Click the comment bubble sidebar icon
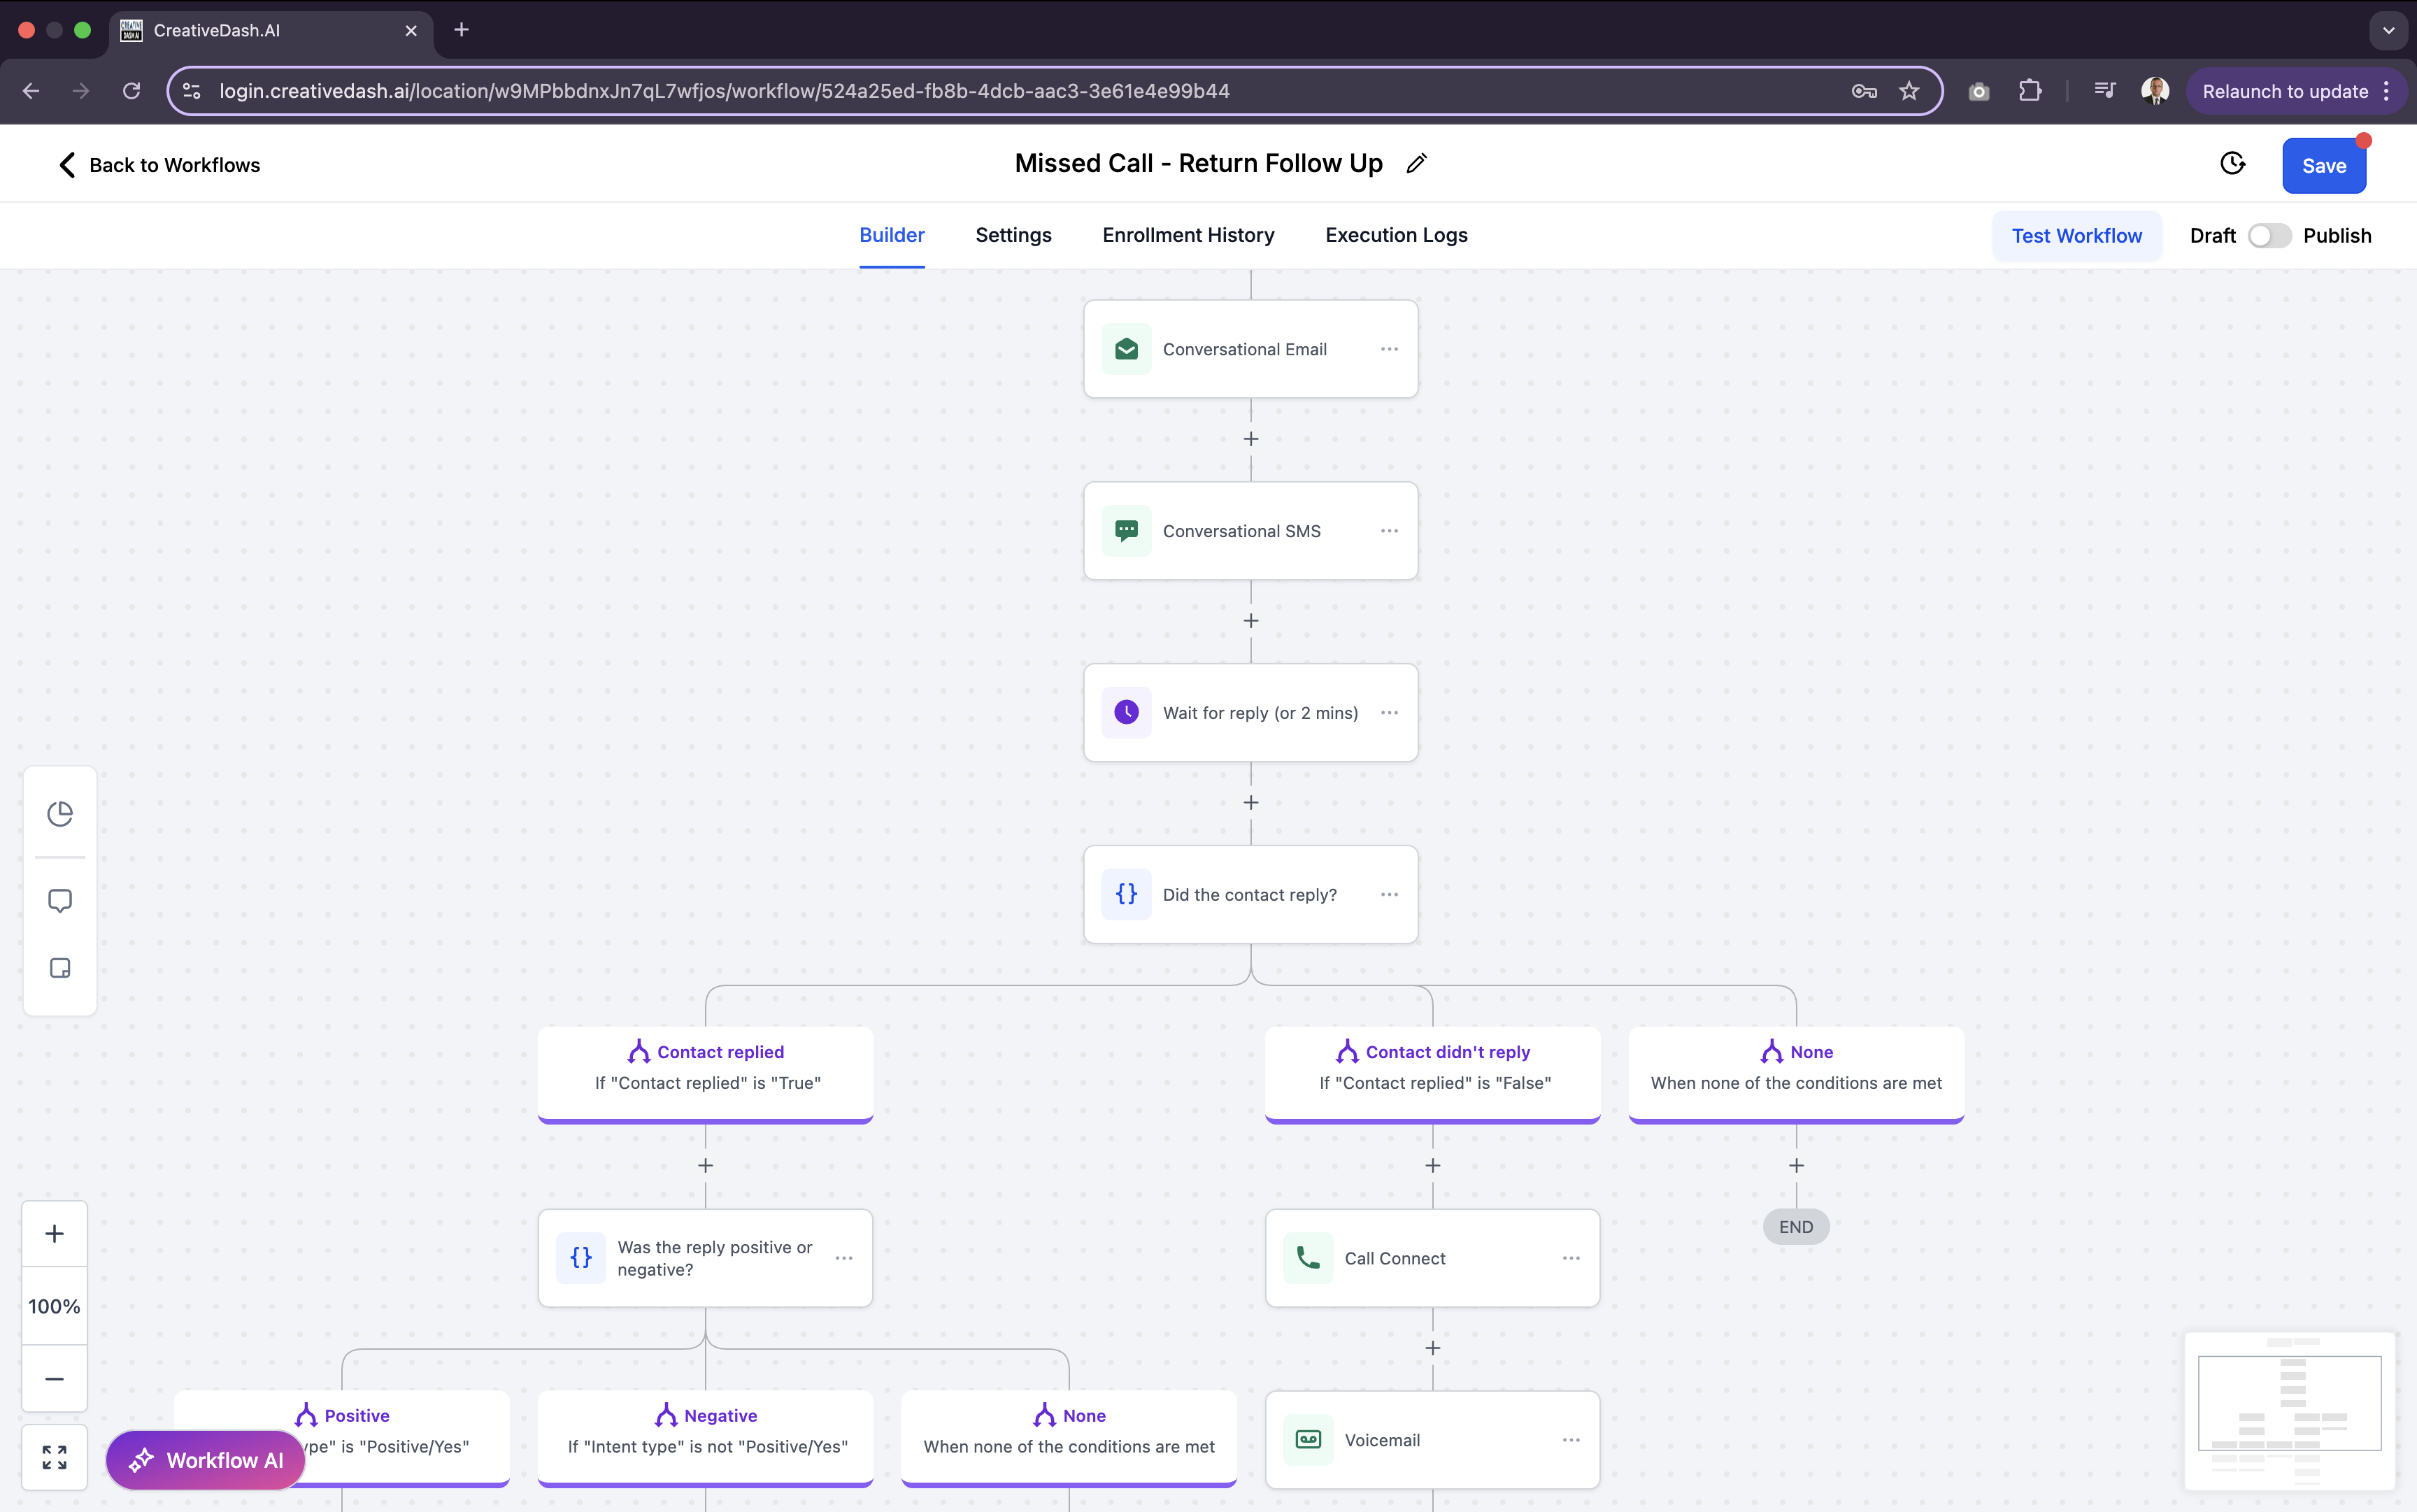This screenshot has width=2417, height=1512. click(x=60, y=900)
